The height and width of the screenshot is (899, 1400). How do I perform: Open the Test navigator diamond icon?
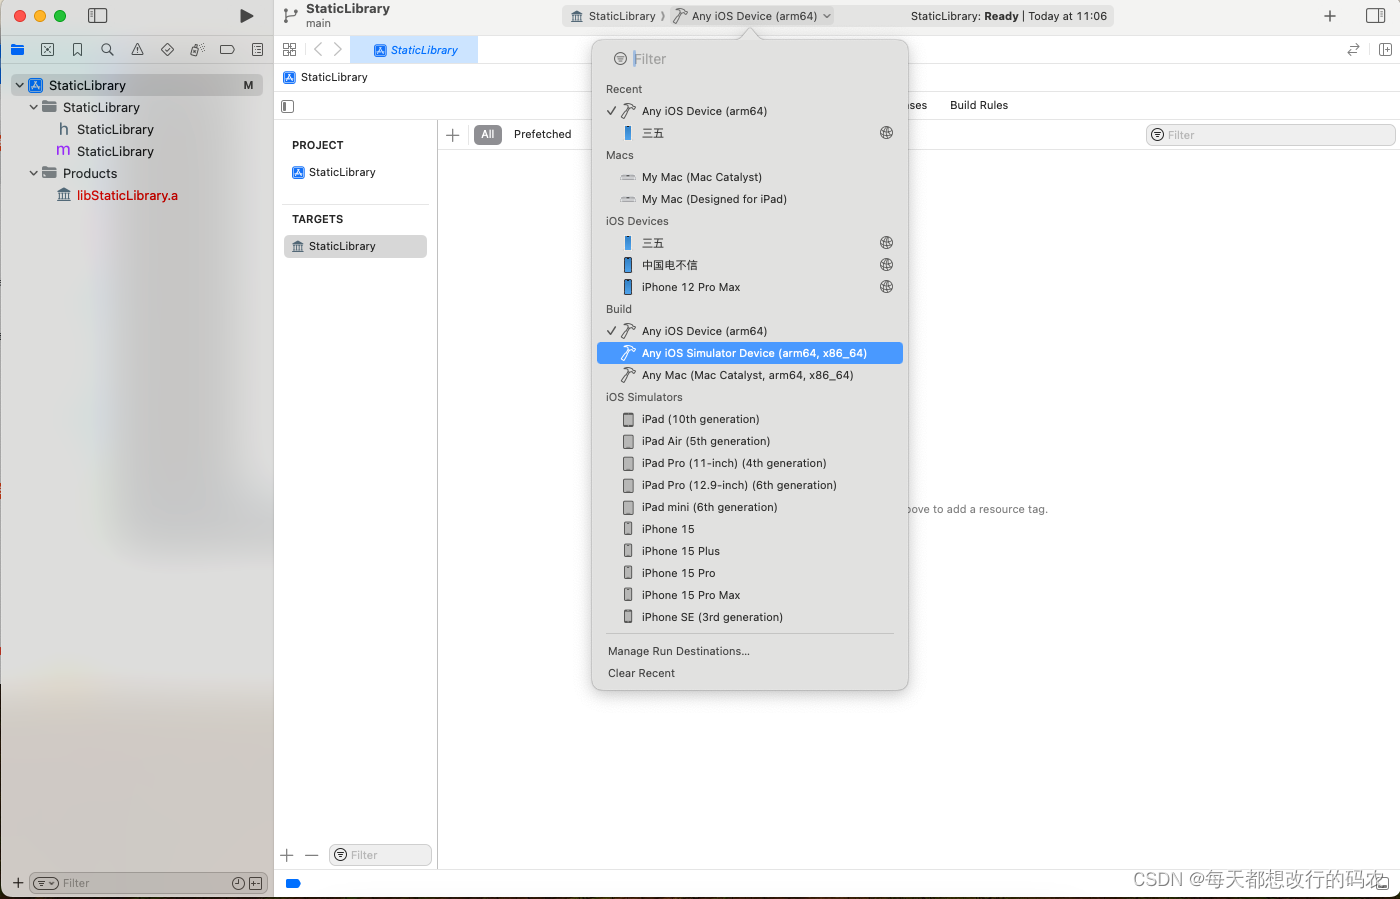click(x=167, y=49)
